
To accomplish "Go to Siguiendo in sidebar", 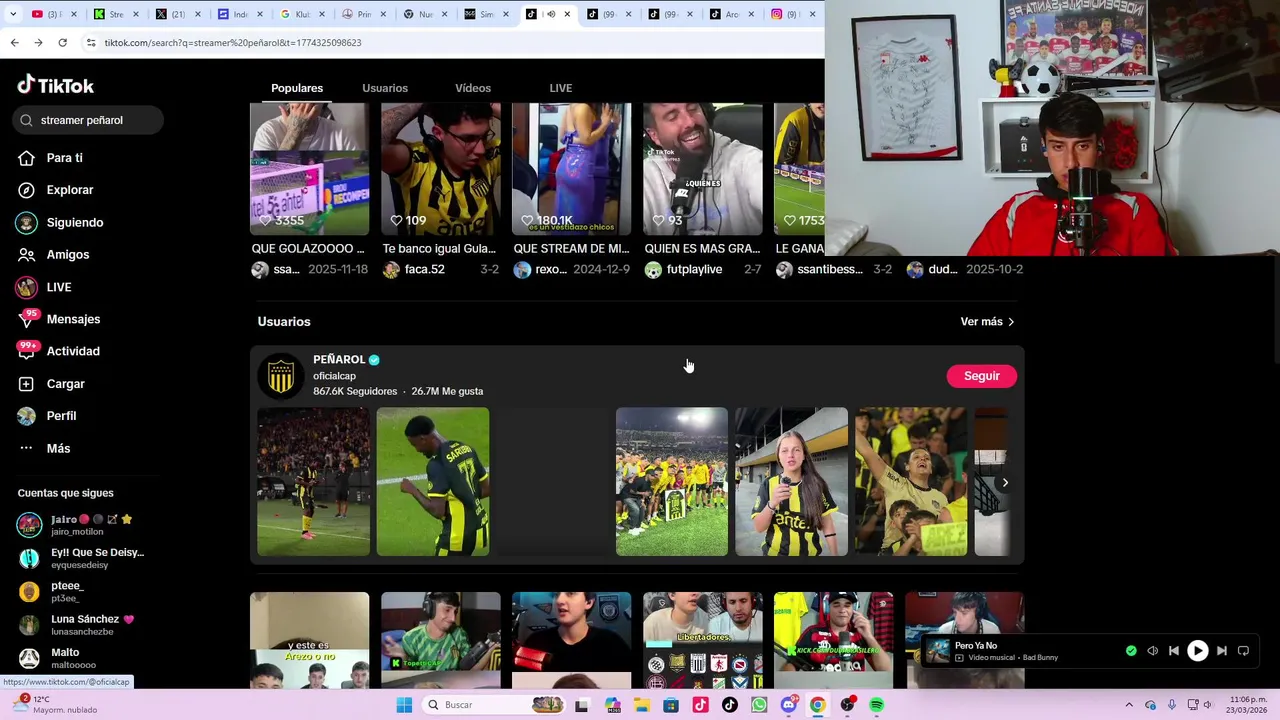I will coord(60,222).
